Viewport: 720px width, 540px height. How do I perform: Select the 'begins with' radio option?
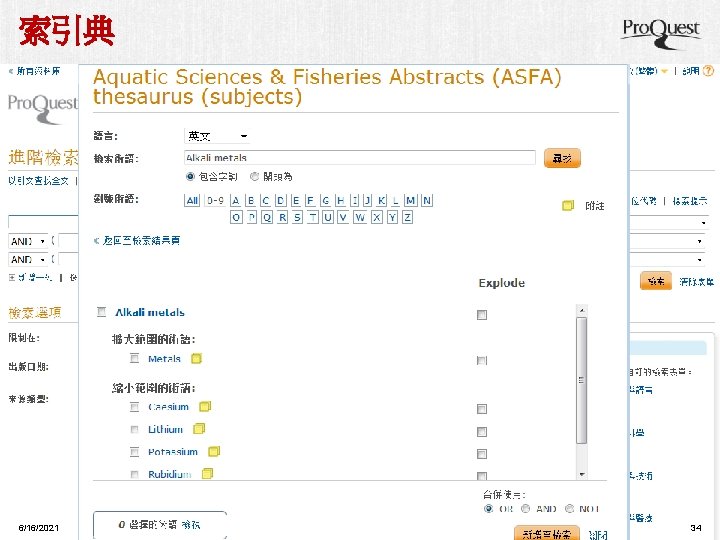(x=254, y=176)
